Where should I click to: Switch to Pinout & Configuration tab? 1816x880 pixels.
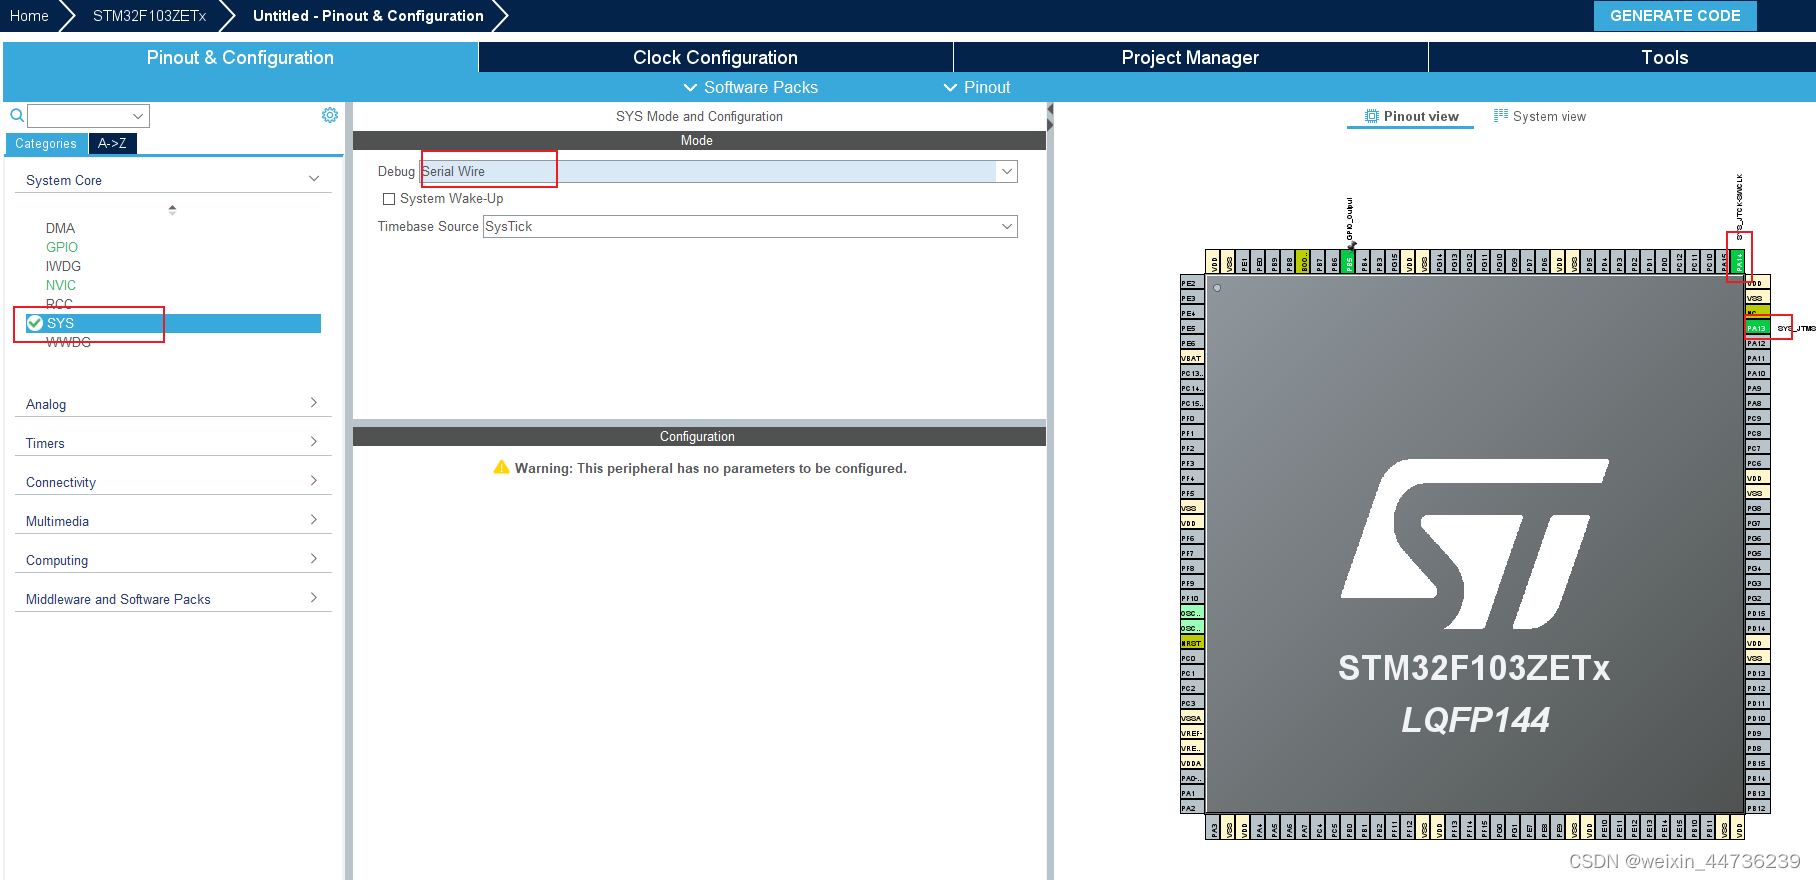(240, 57)
